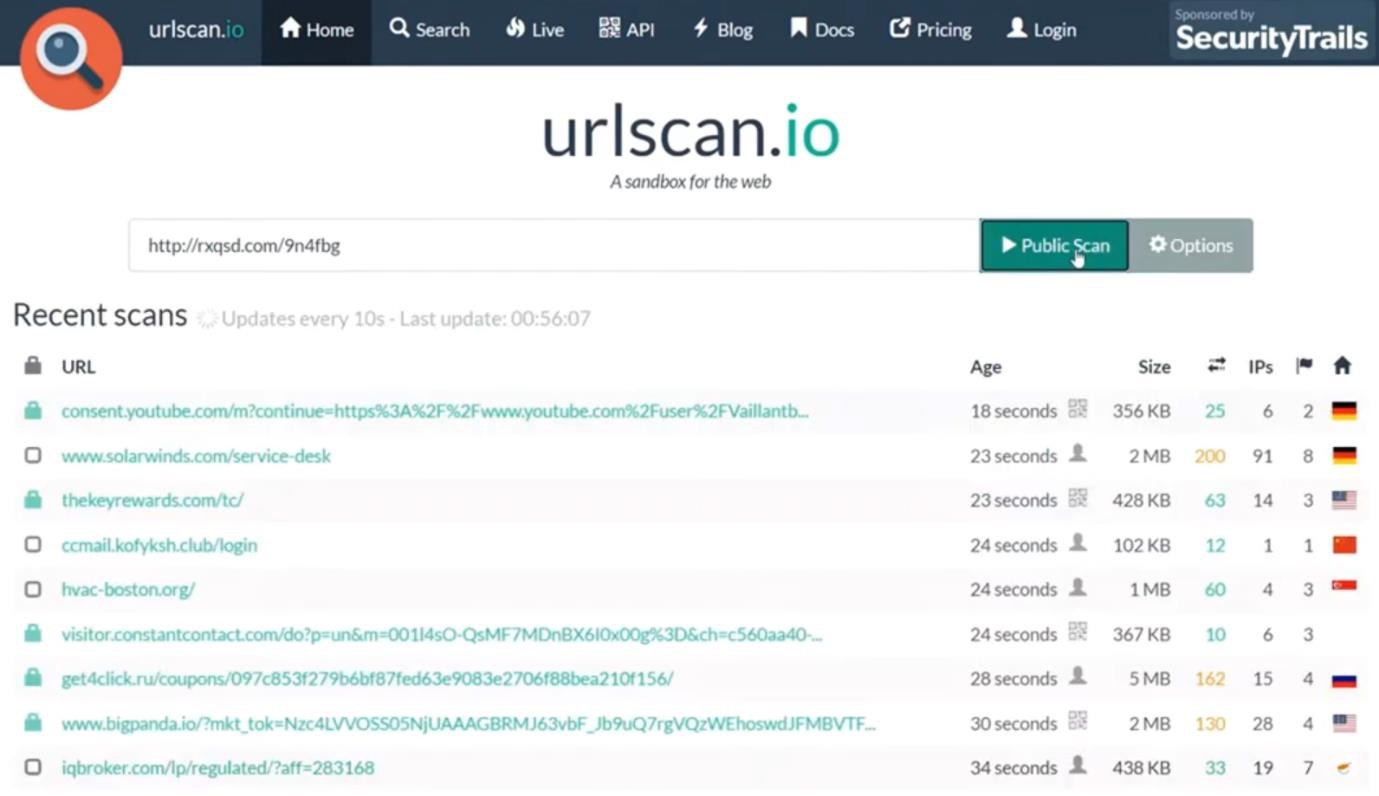Image resolution: width=1379 pixels, height=796 pixels.
Task: Click green lock icon for consent.youtube.com row
Action: coord(33,410)
